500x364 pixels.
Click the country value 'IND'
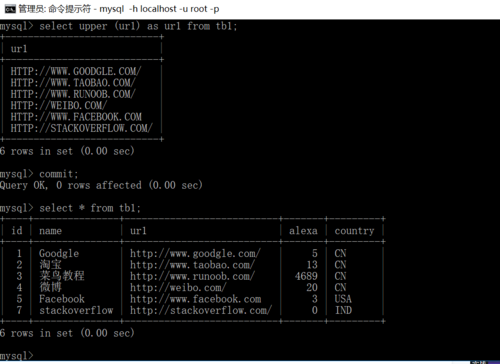click(343, 310)
